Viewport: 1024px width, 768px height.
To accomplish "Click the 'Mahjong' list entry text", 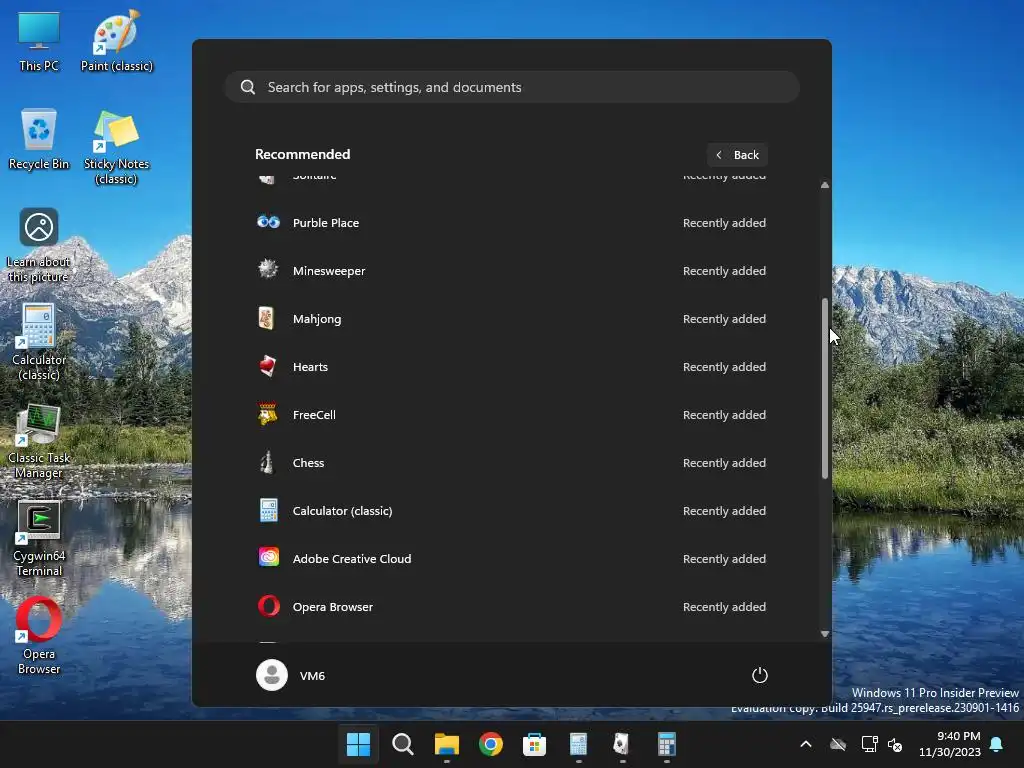I will pos(317,319).
